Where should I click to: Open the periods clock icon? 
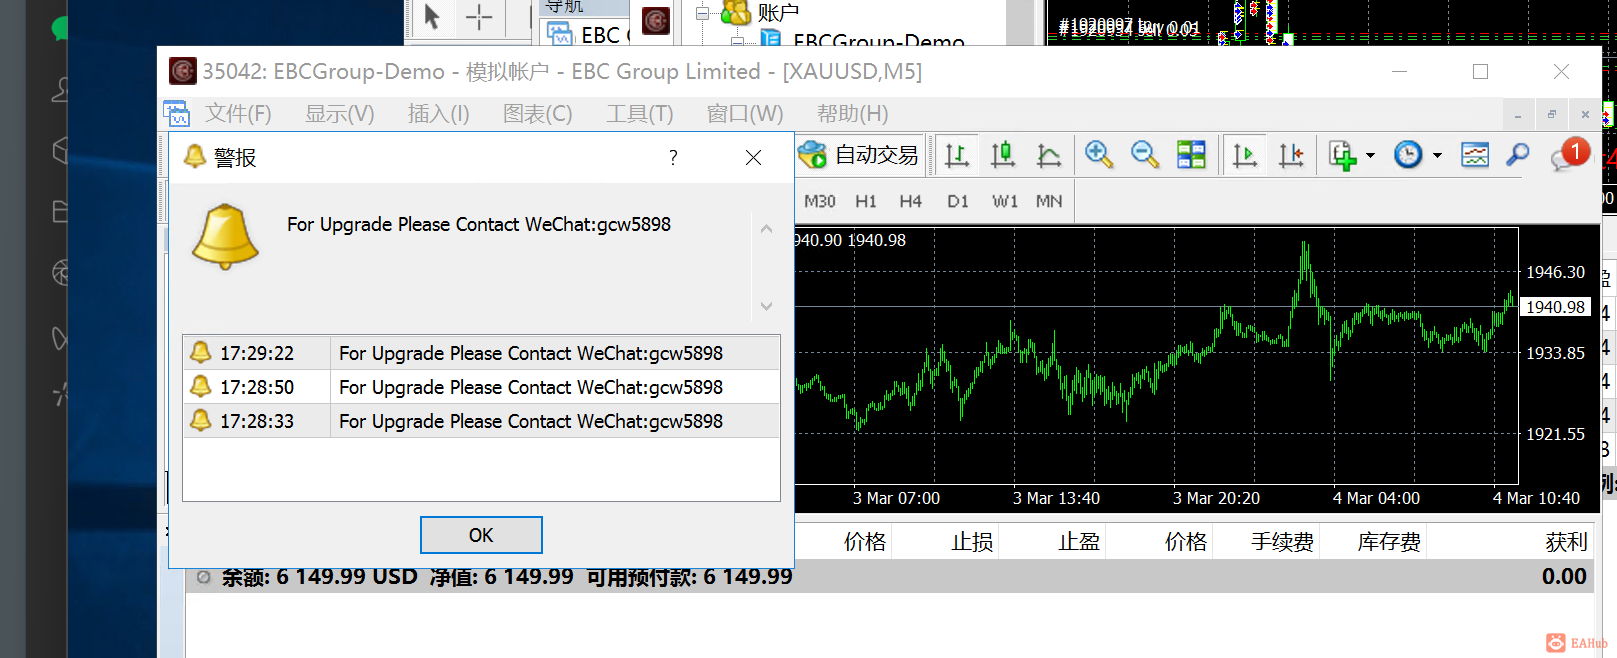[x=1408, y=155]
